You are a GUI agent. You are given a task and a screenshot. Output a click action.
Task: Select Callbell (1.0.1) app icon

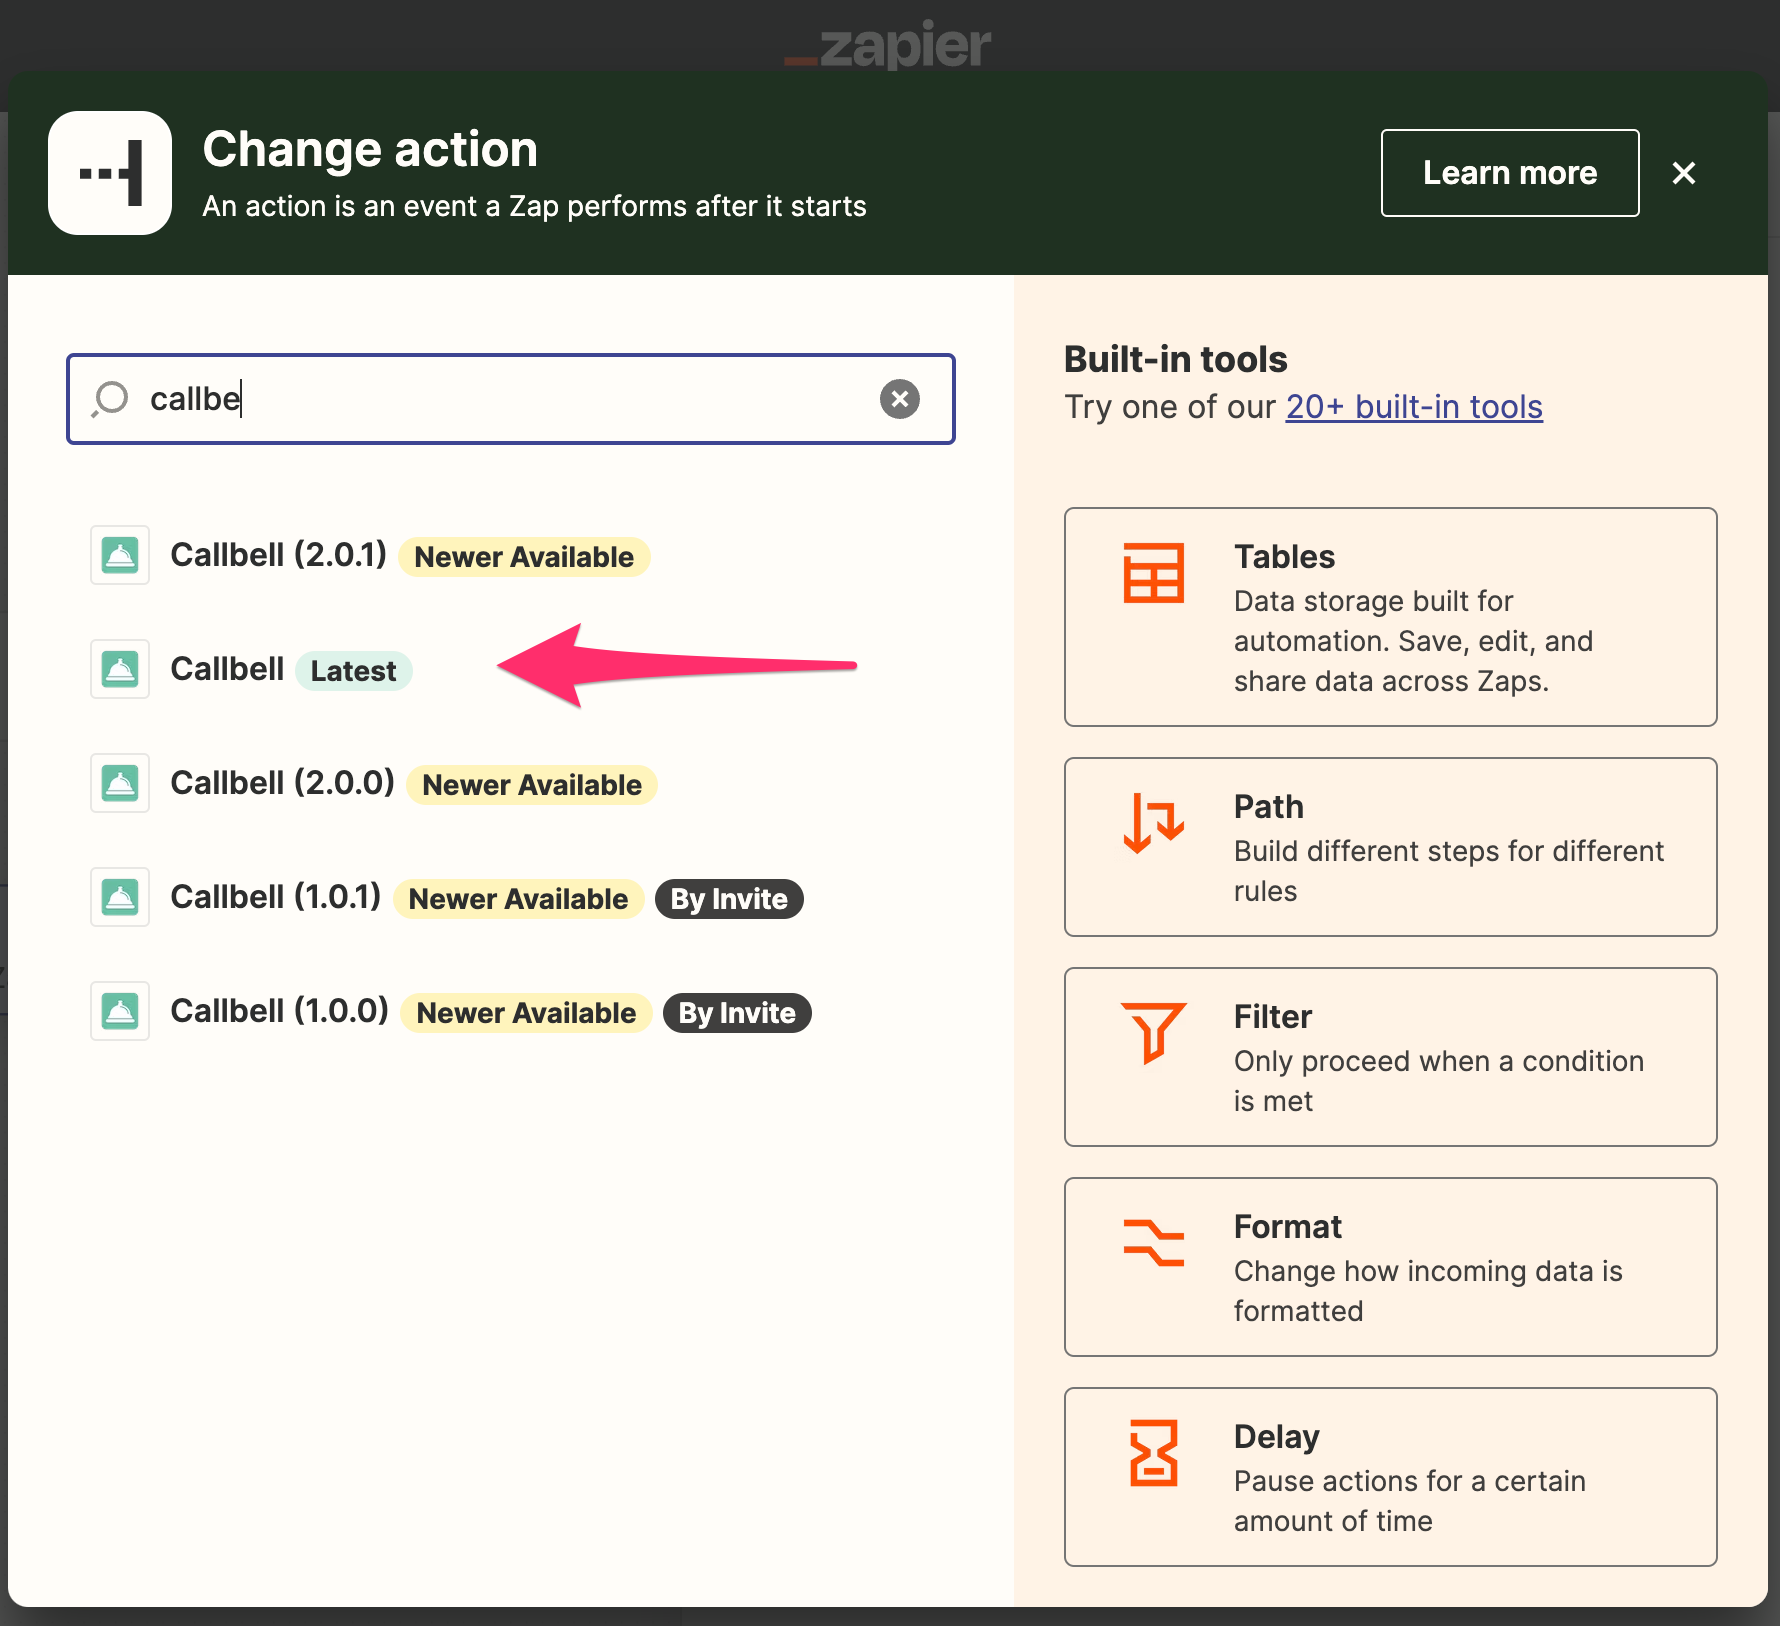(120, 897)
